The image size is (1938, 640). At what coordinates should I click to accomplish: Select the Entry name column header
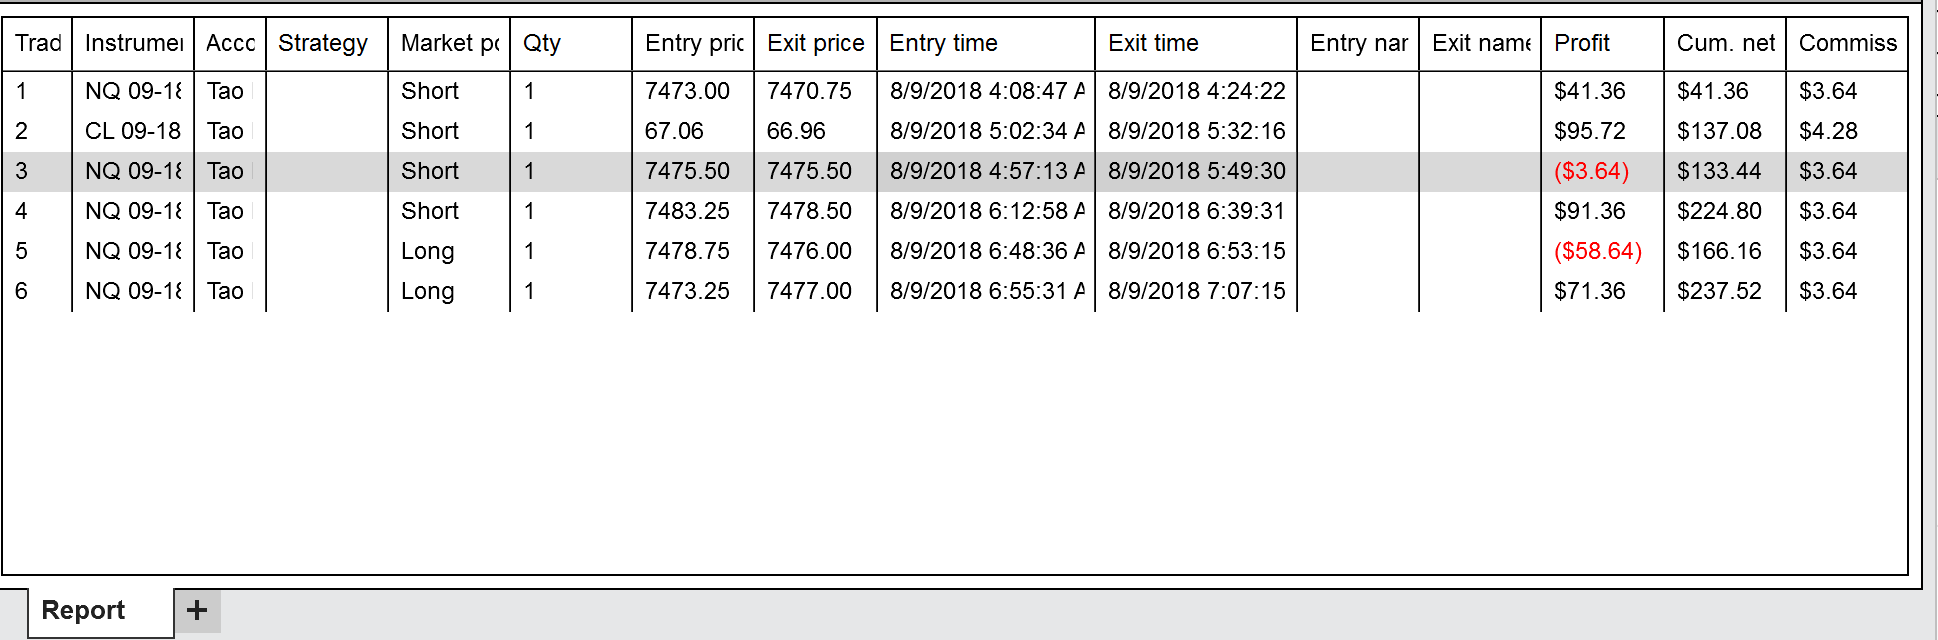click(x=1358, y=44)
